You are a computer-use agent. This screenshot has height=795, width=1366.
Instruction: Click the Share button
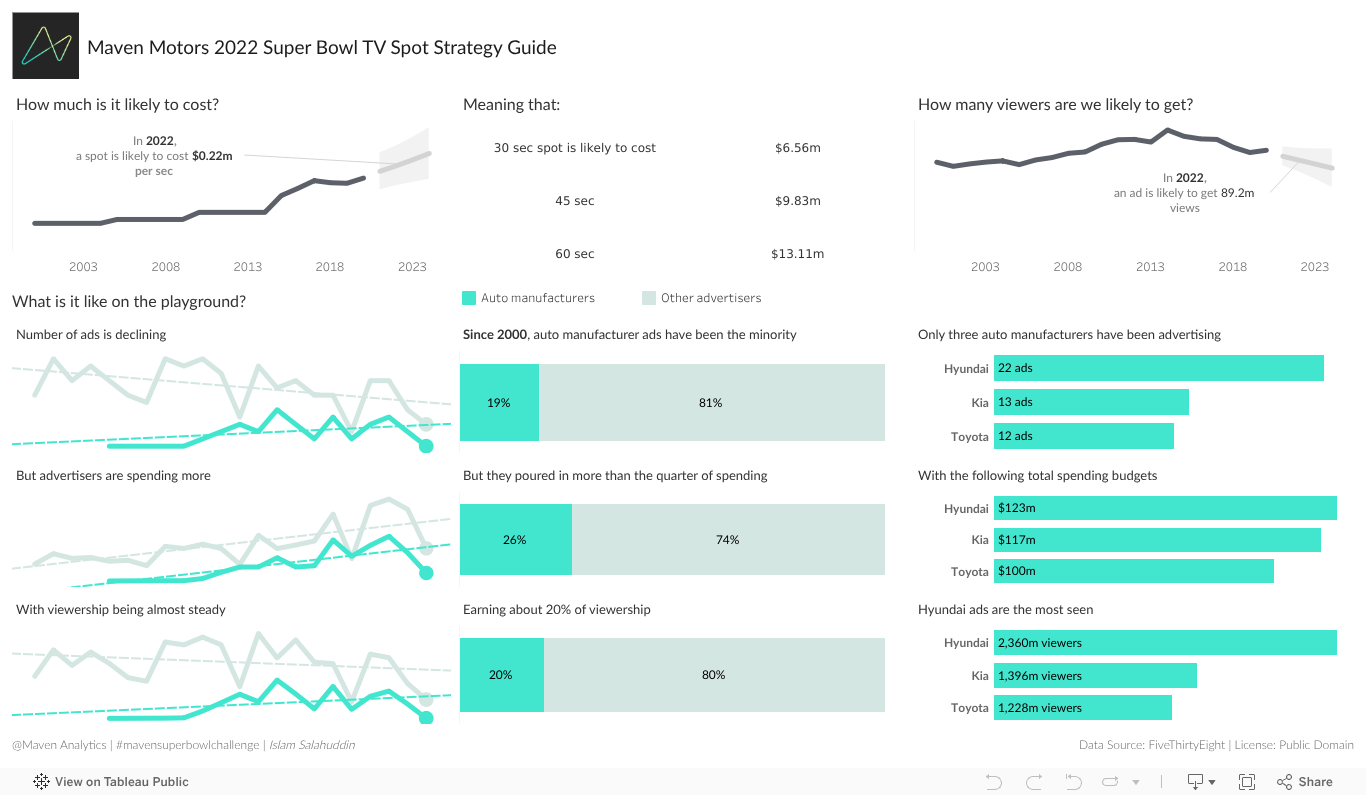click(1305, 782)
